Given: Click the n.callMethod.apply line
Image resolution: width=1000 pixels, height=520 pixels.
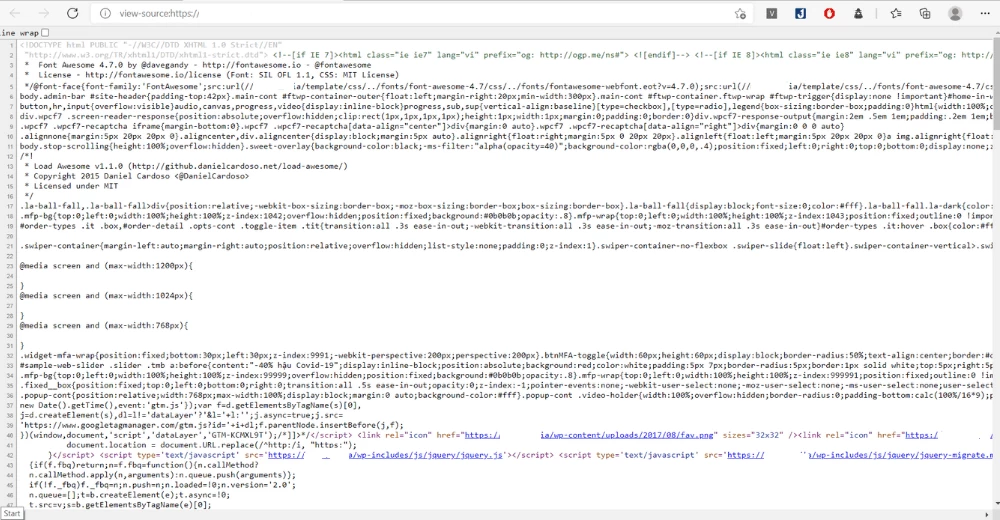Looking at the screenshot, I should [x=163, y=475].
